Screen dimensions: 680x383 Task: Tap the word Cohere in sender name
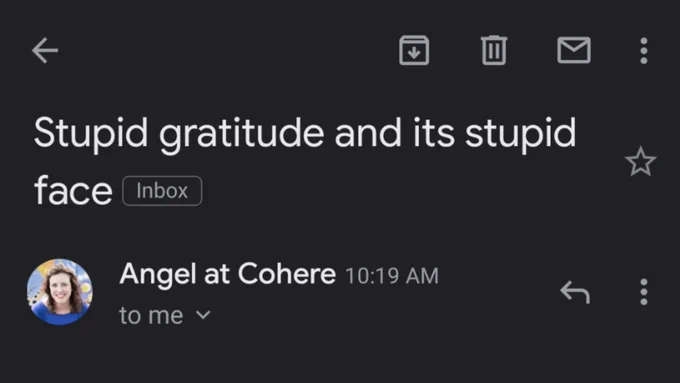click(287, 274)
